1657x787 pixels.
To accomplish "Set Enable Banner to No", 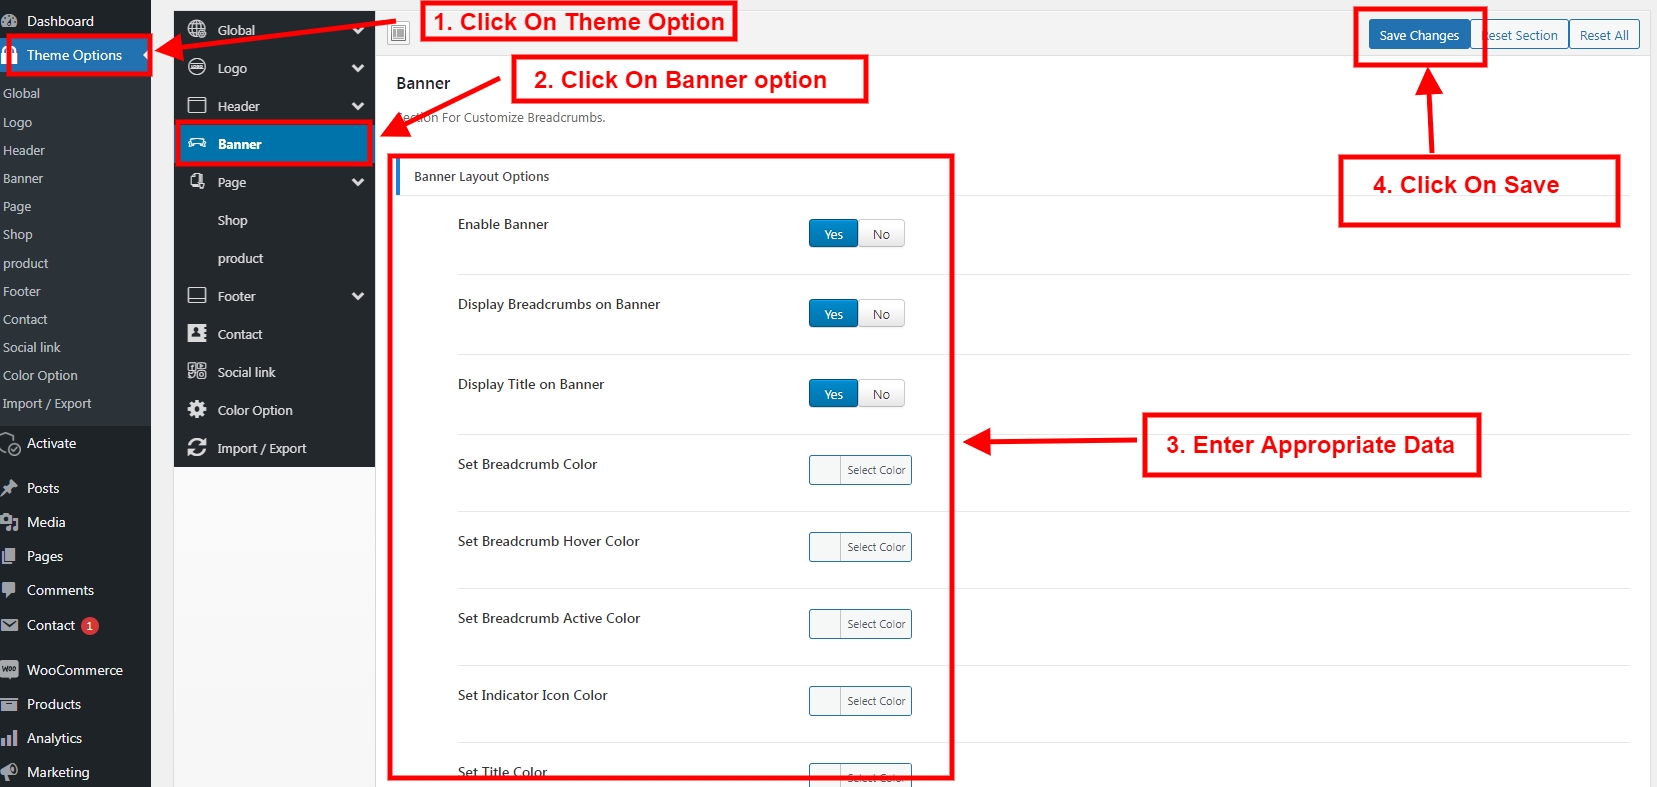I will (881, 234).
